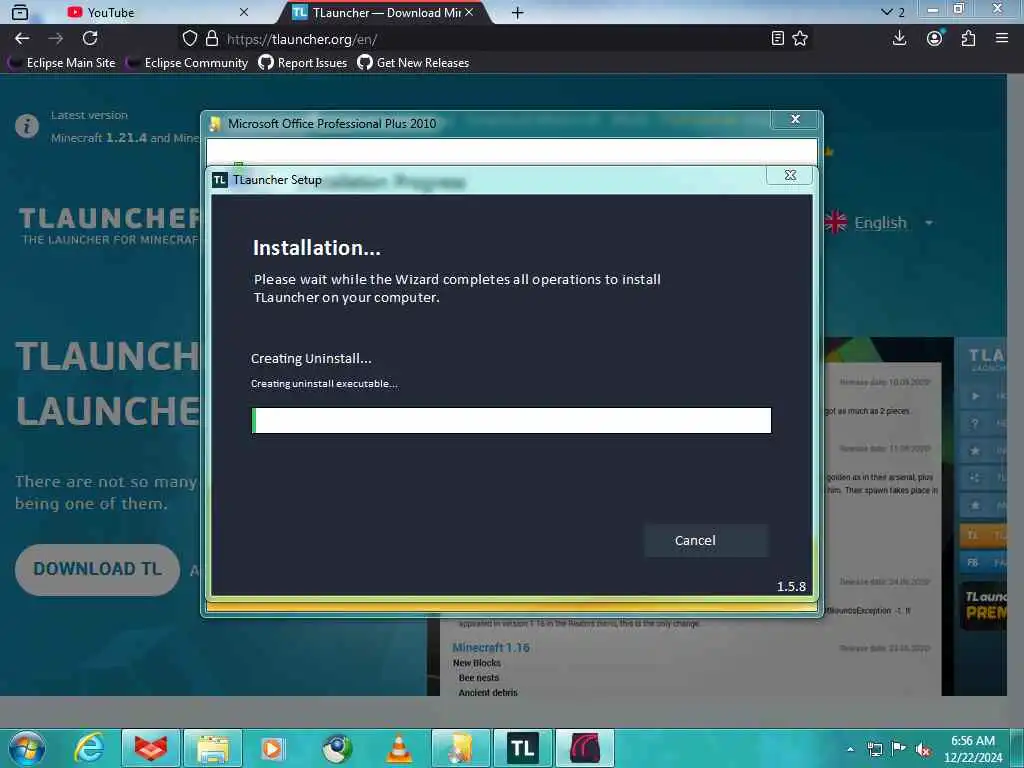The width and height of the screenshot is (1024, 768).
Task: Open the Eclipse Main Site bookmark
Action: [63, 63]
